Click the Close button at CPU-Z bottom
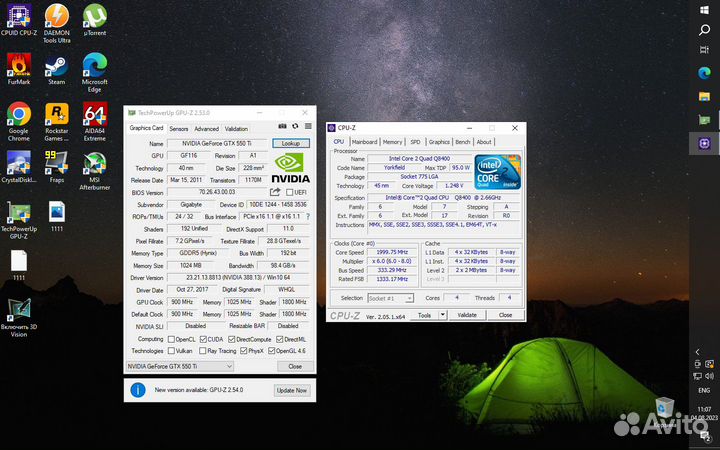This screenshot has width=720, height=450. coord(505,315)
